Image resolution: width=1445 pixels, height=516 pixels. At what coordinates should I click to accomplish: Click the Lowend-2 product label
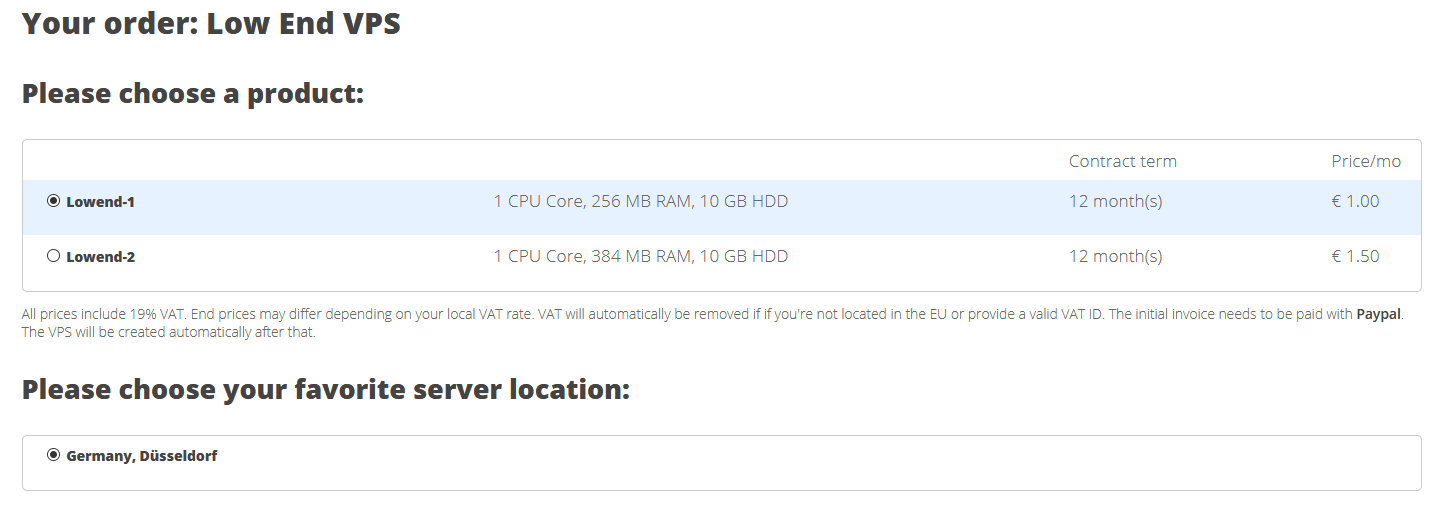coord(100,257)
